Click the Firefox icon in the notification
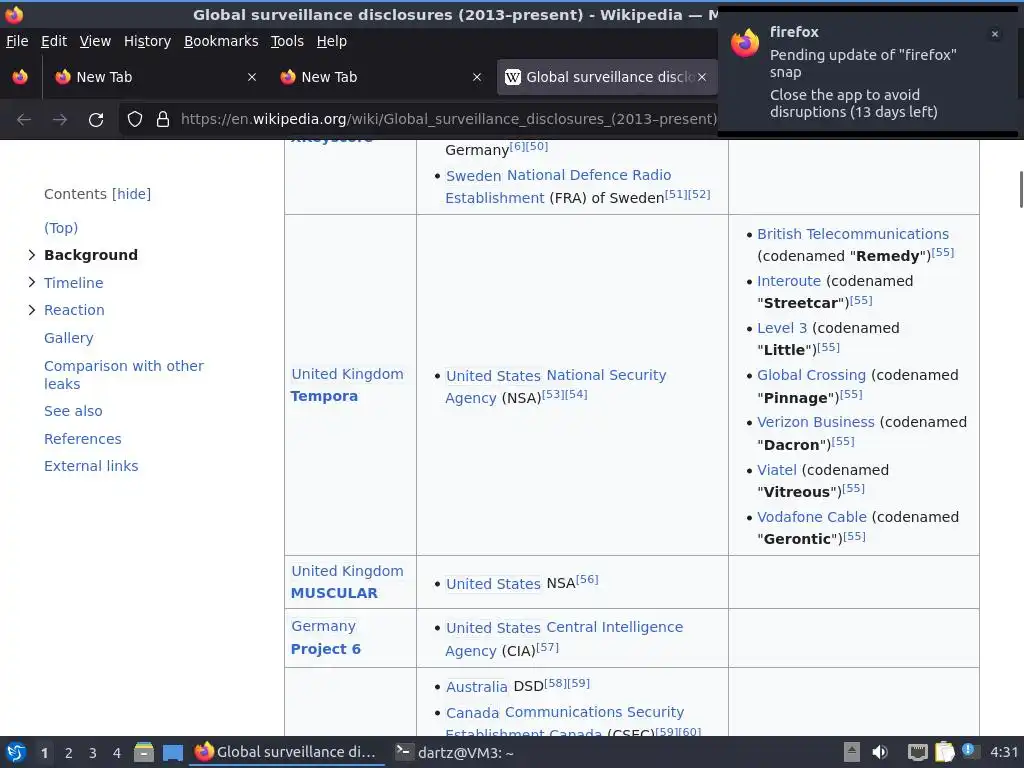The width and height of the screenshot is (1024, 768). click(745, 43)
